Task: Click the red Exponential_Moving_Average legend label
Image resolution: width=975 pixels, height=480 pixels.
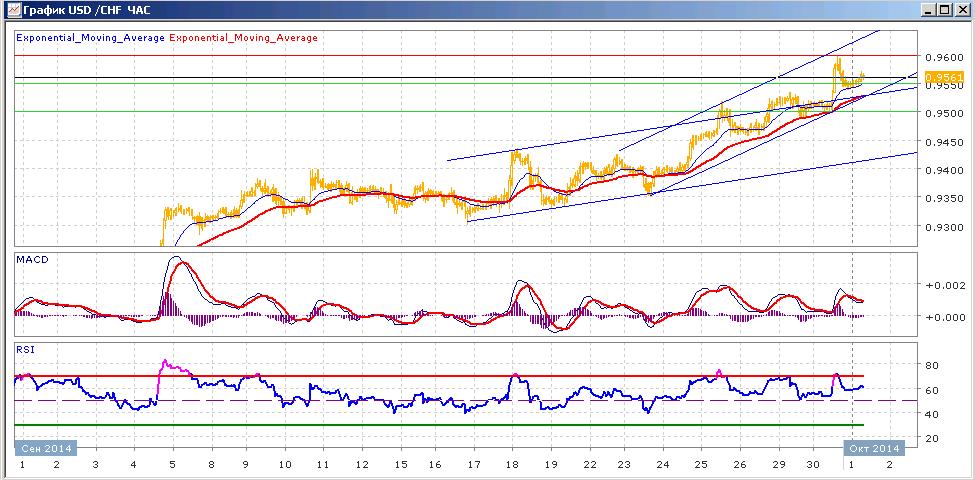Action: tap(243, 38)
